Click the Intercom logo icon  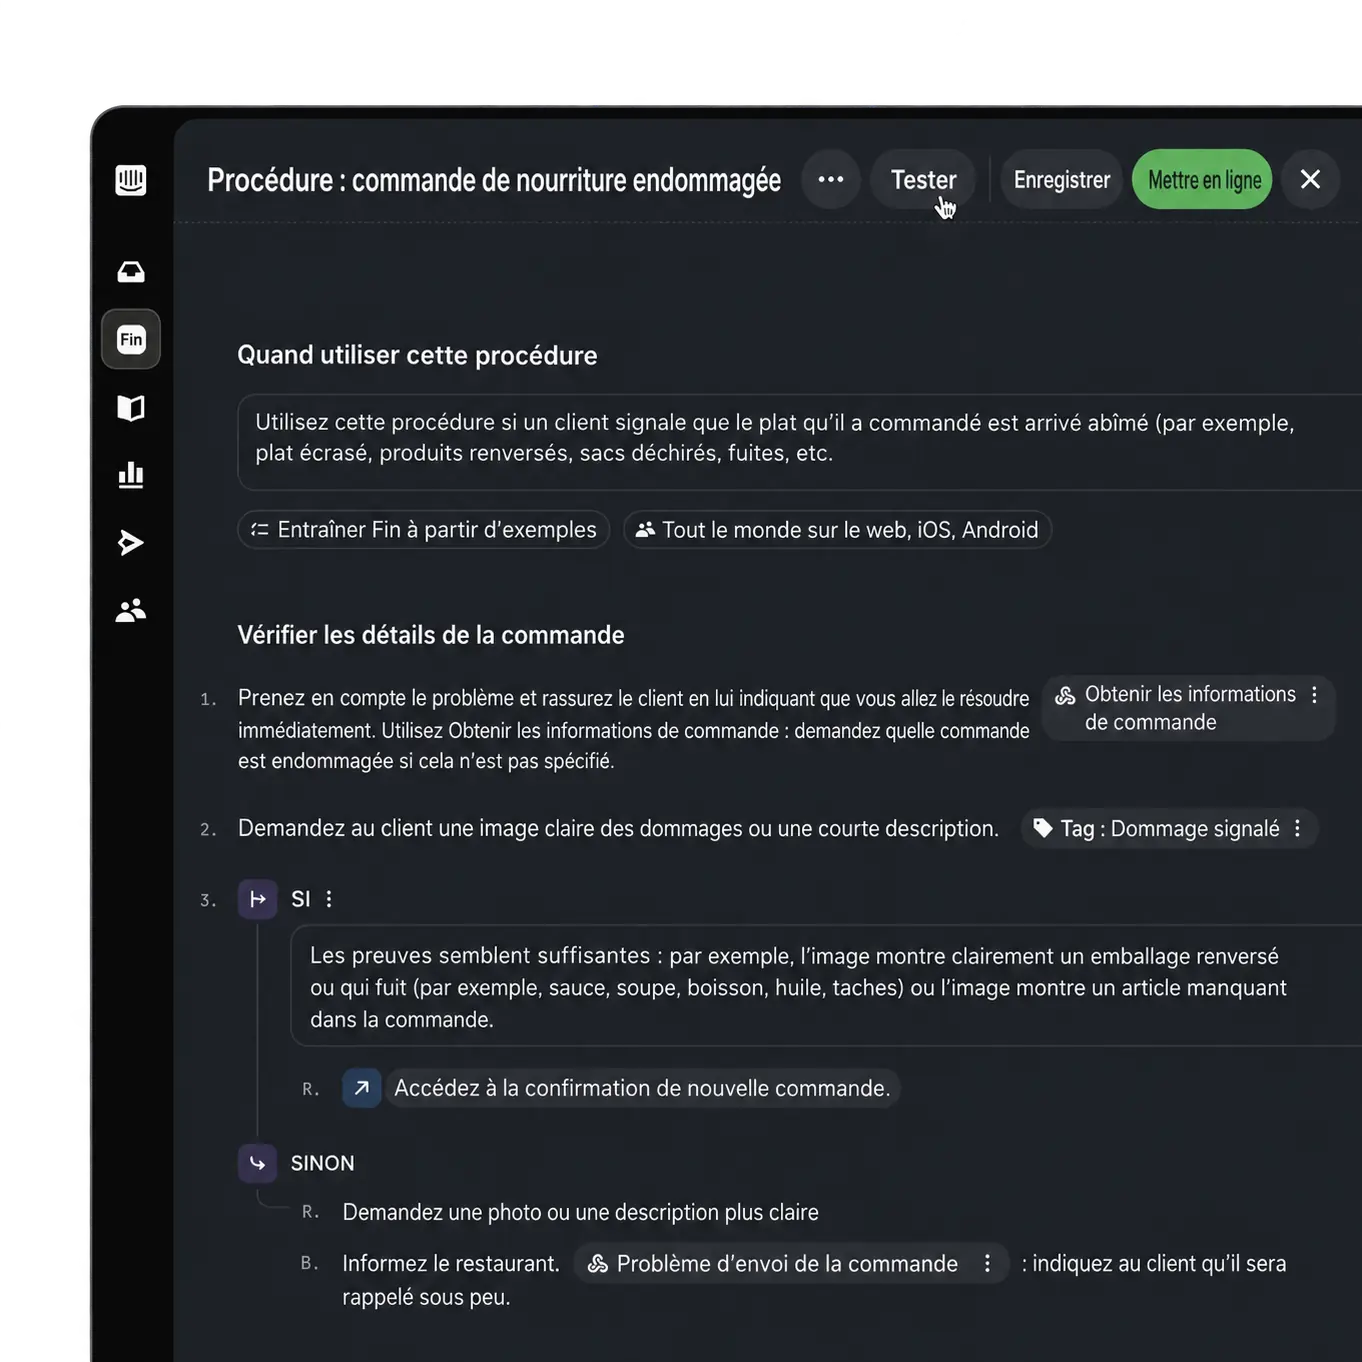131,180
